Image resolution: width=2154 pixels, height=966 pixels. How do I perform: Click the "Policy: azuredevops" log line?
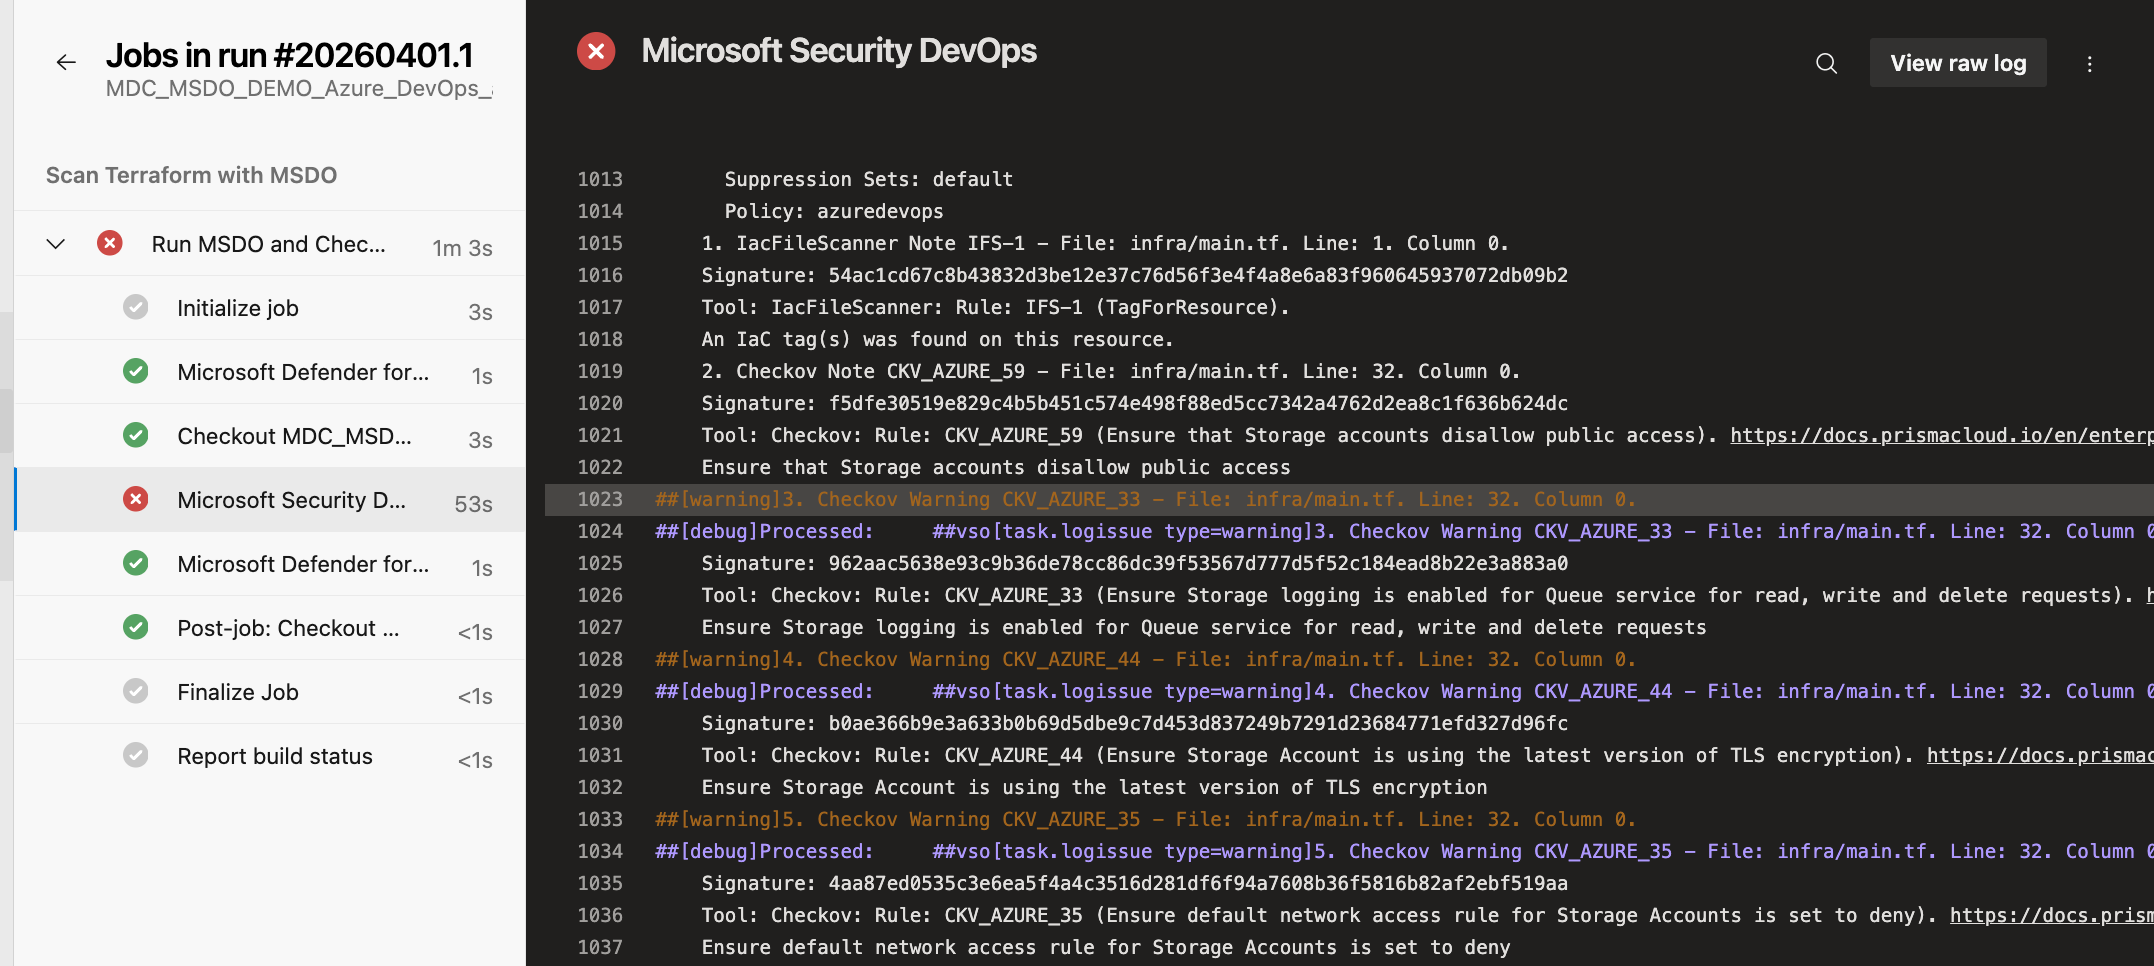pos(834,211)
